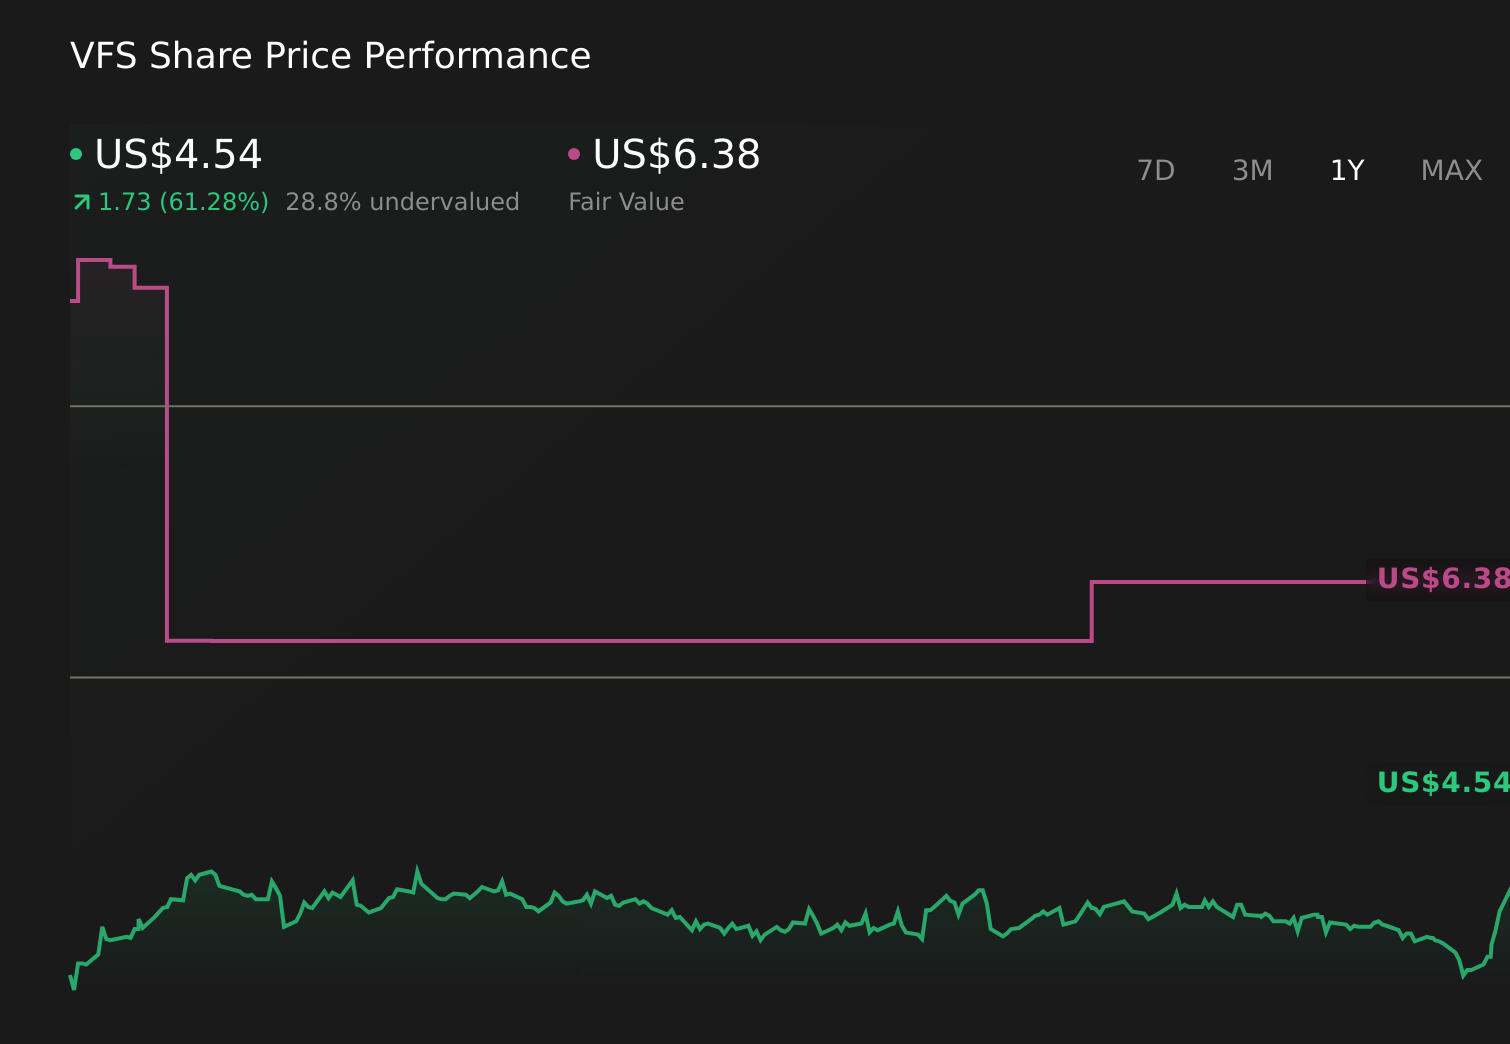Switch to the MAX time range tab
The width and height of the screenshot is (1510, 1044).
(x=1450, y=170)
